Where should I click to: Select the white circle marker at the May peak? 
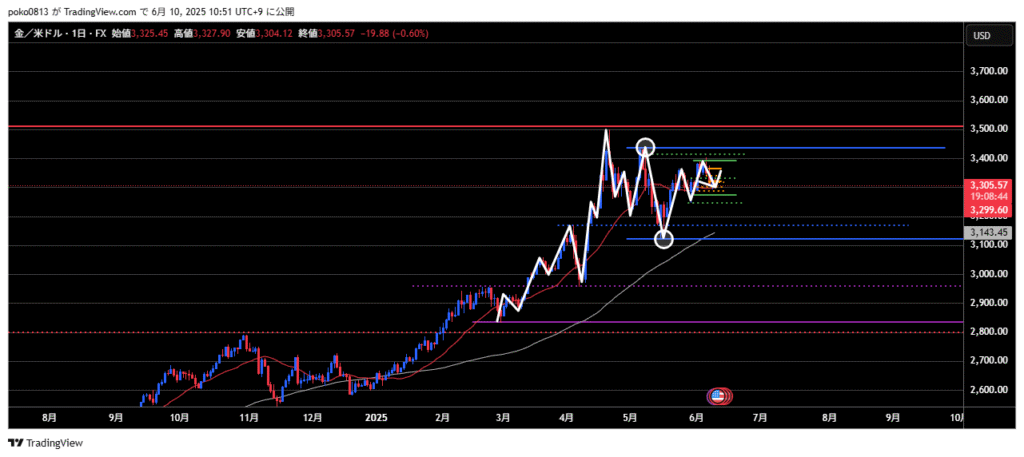645,147
